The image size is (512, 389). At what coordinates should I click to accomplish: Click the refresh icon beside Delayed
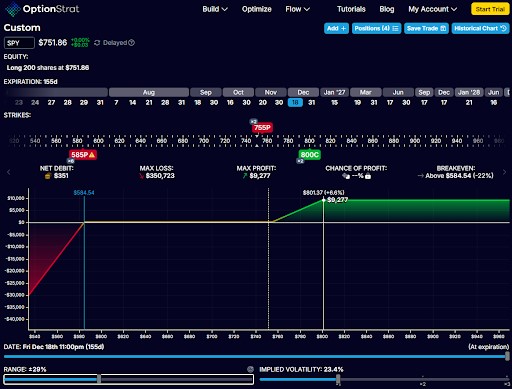click(x=97, y=43)
